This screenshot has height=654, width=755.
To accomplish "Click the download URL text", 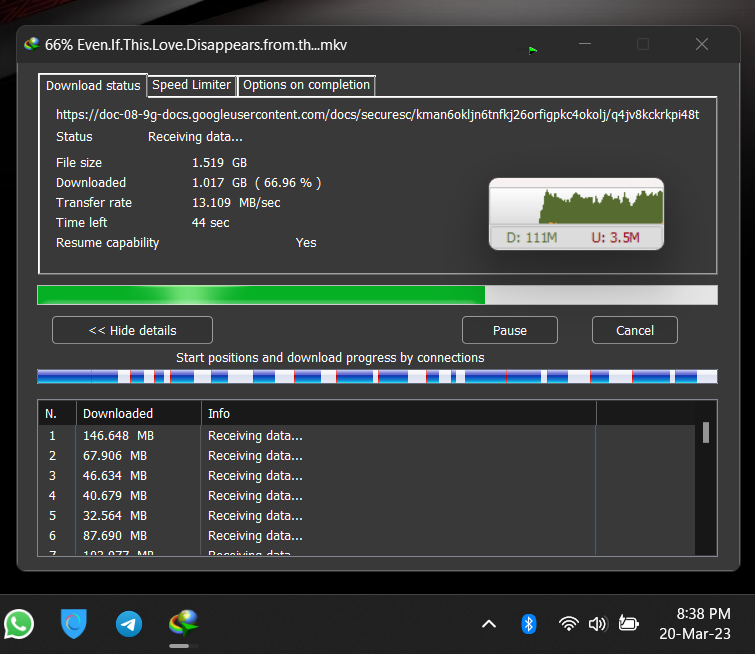I will pos(378,115).
